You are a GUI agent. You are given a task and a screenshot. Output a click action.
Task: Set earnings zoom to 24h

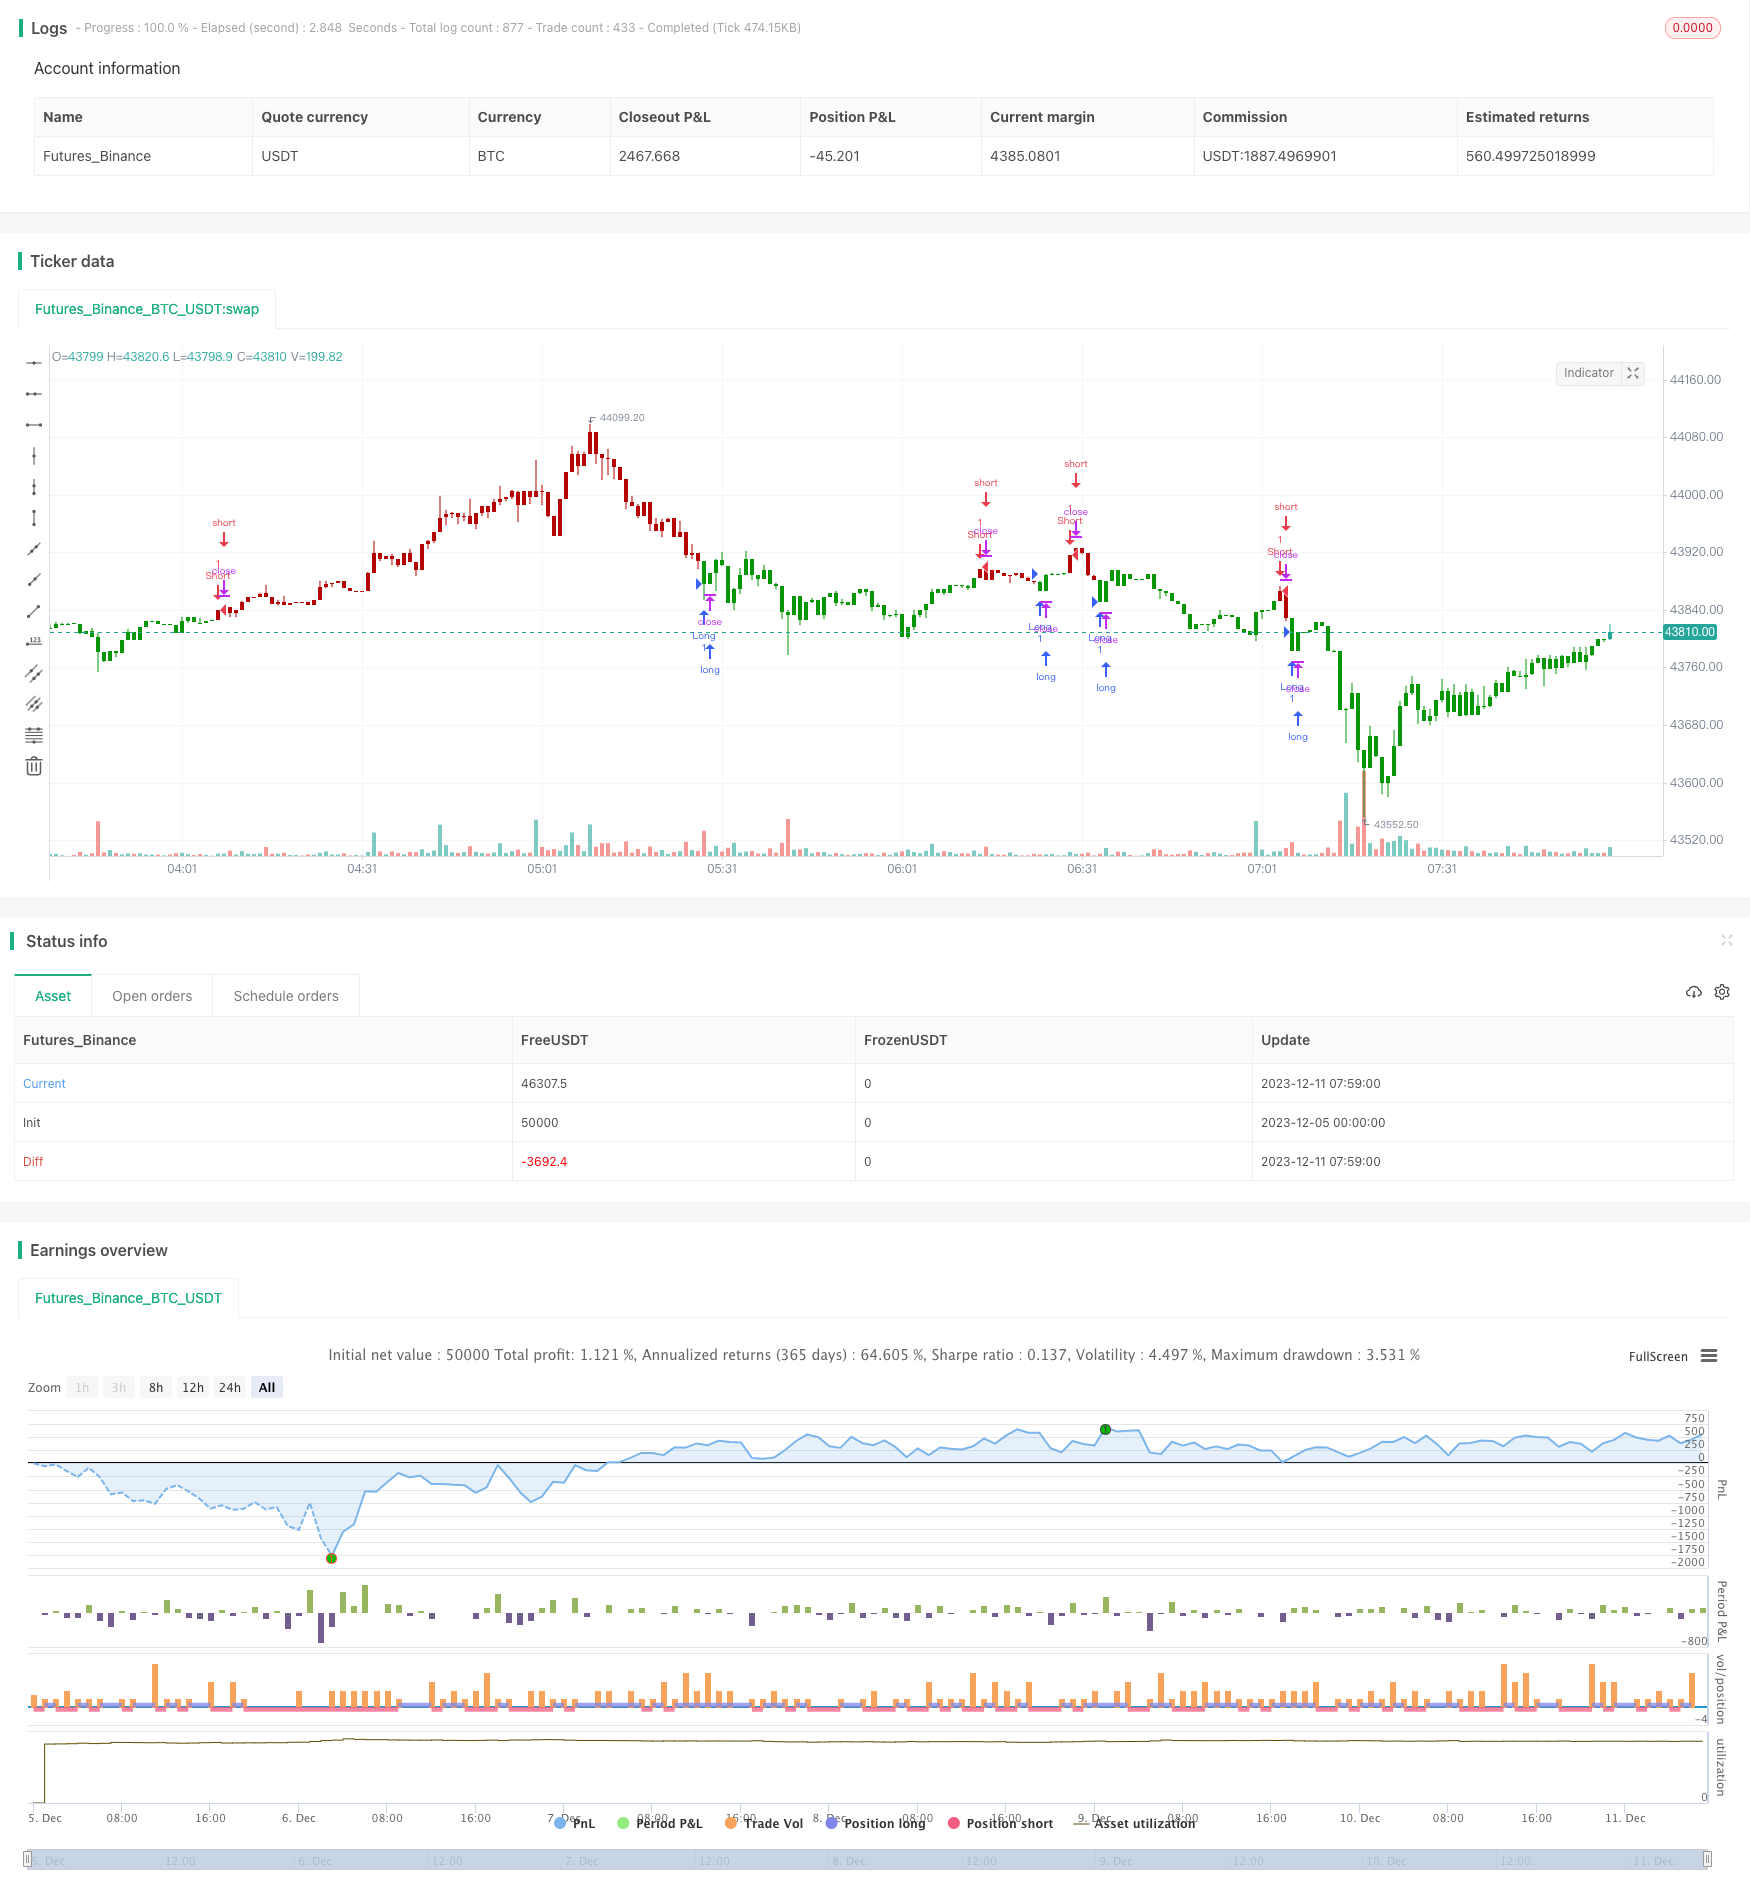(x=230, y=1387)
